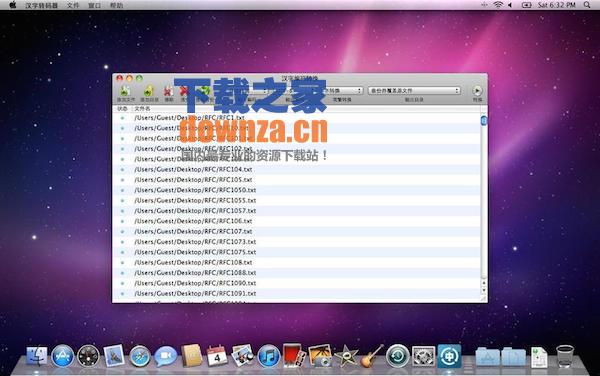
Task: Open Finder from the Dock
Action: (37, 356)
